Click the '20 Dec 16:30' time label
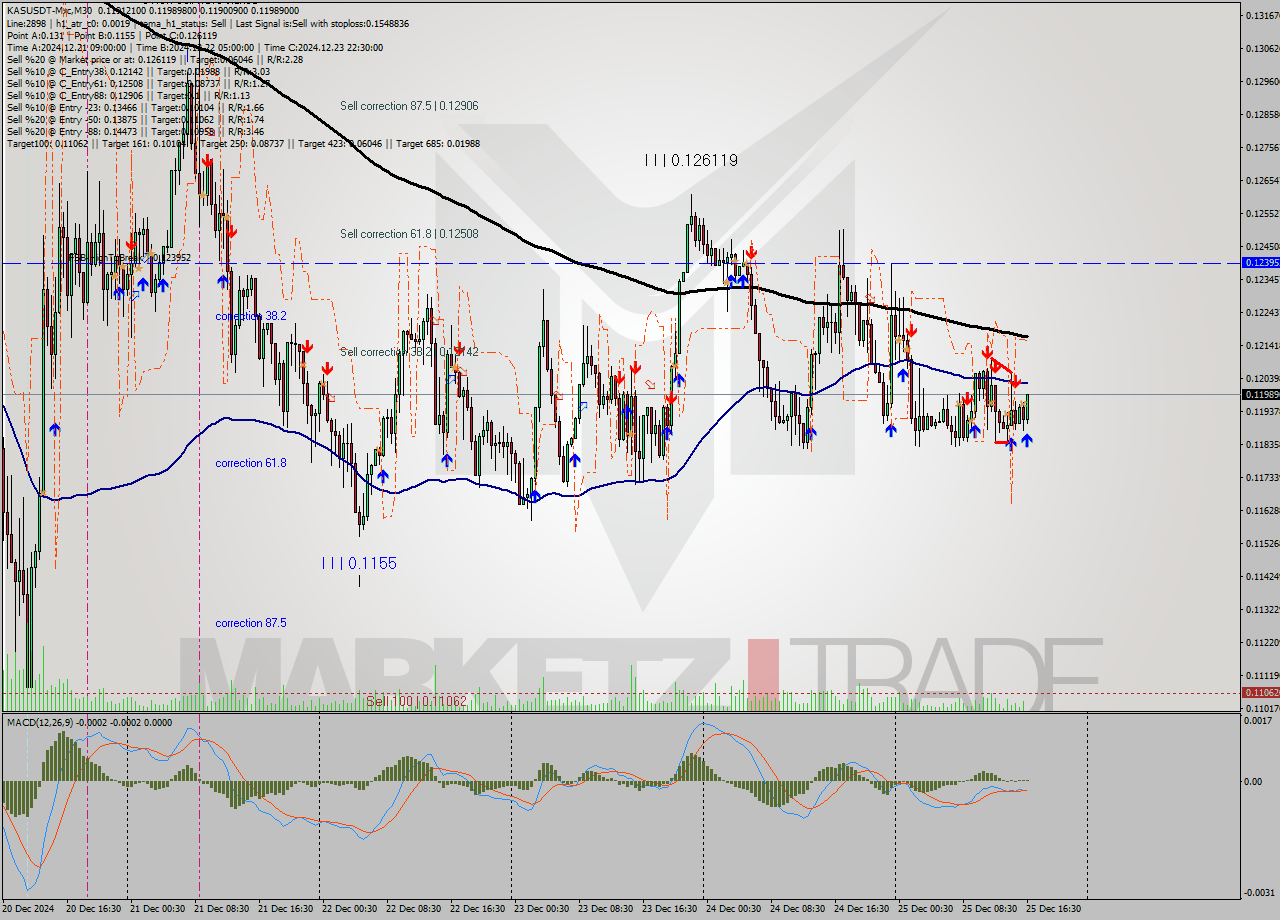 tap(94, 909)
